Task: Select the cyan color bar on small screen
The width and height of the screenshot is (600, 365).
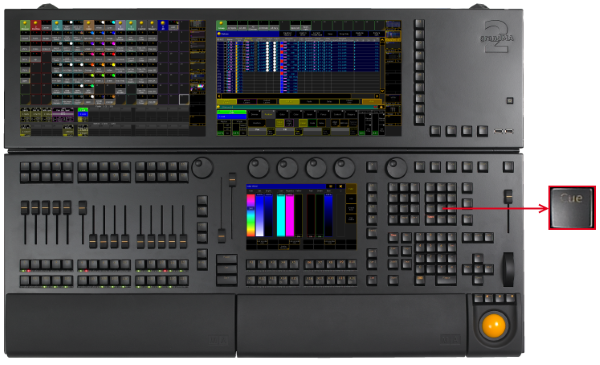Action: point(280,215)
